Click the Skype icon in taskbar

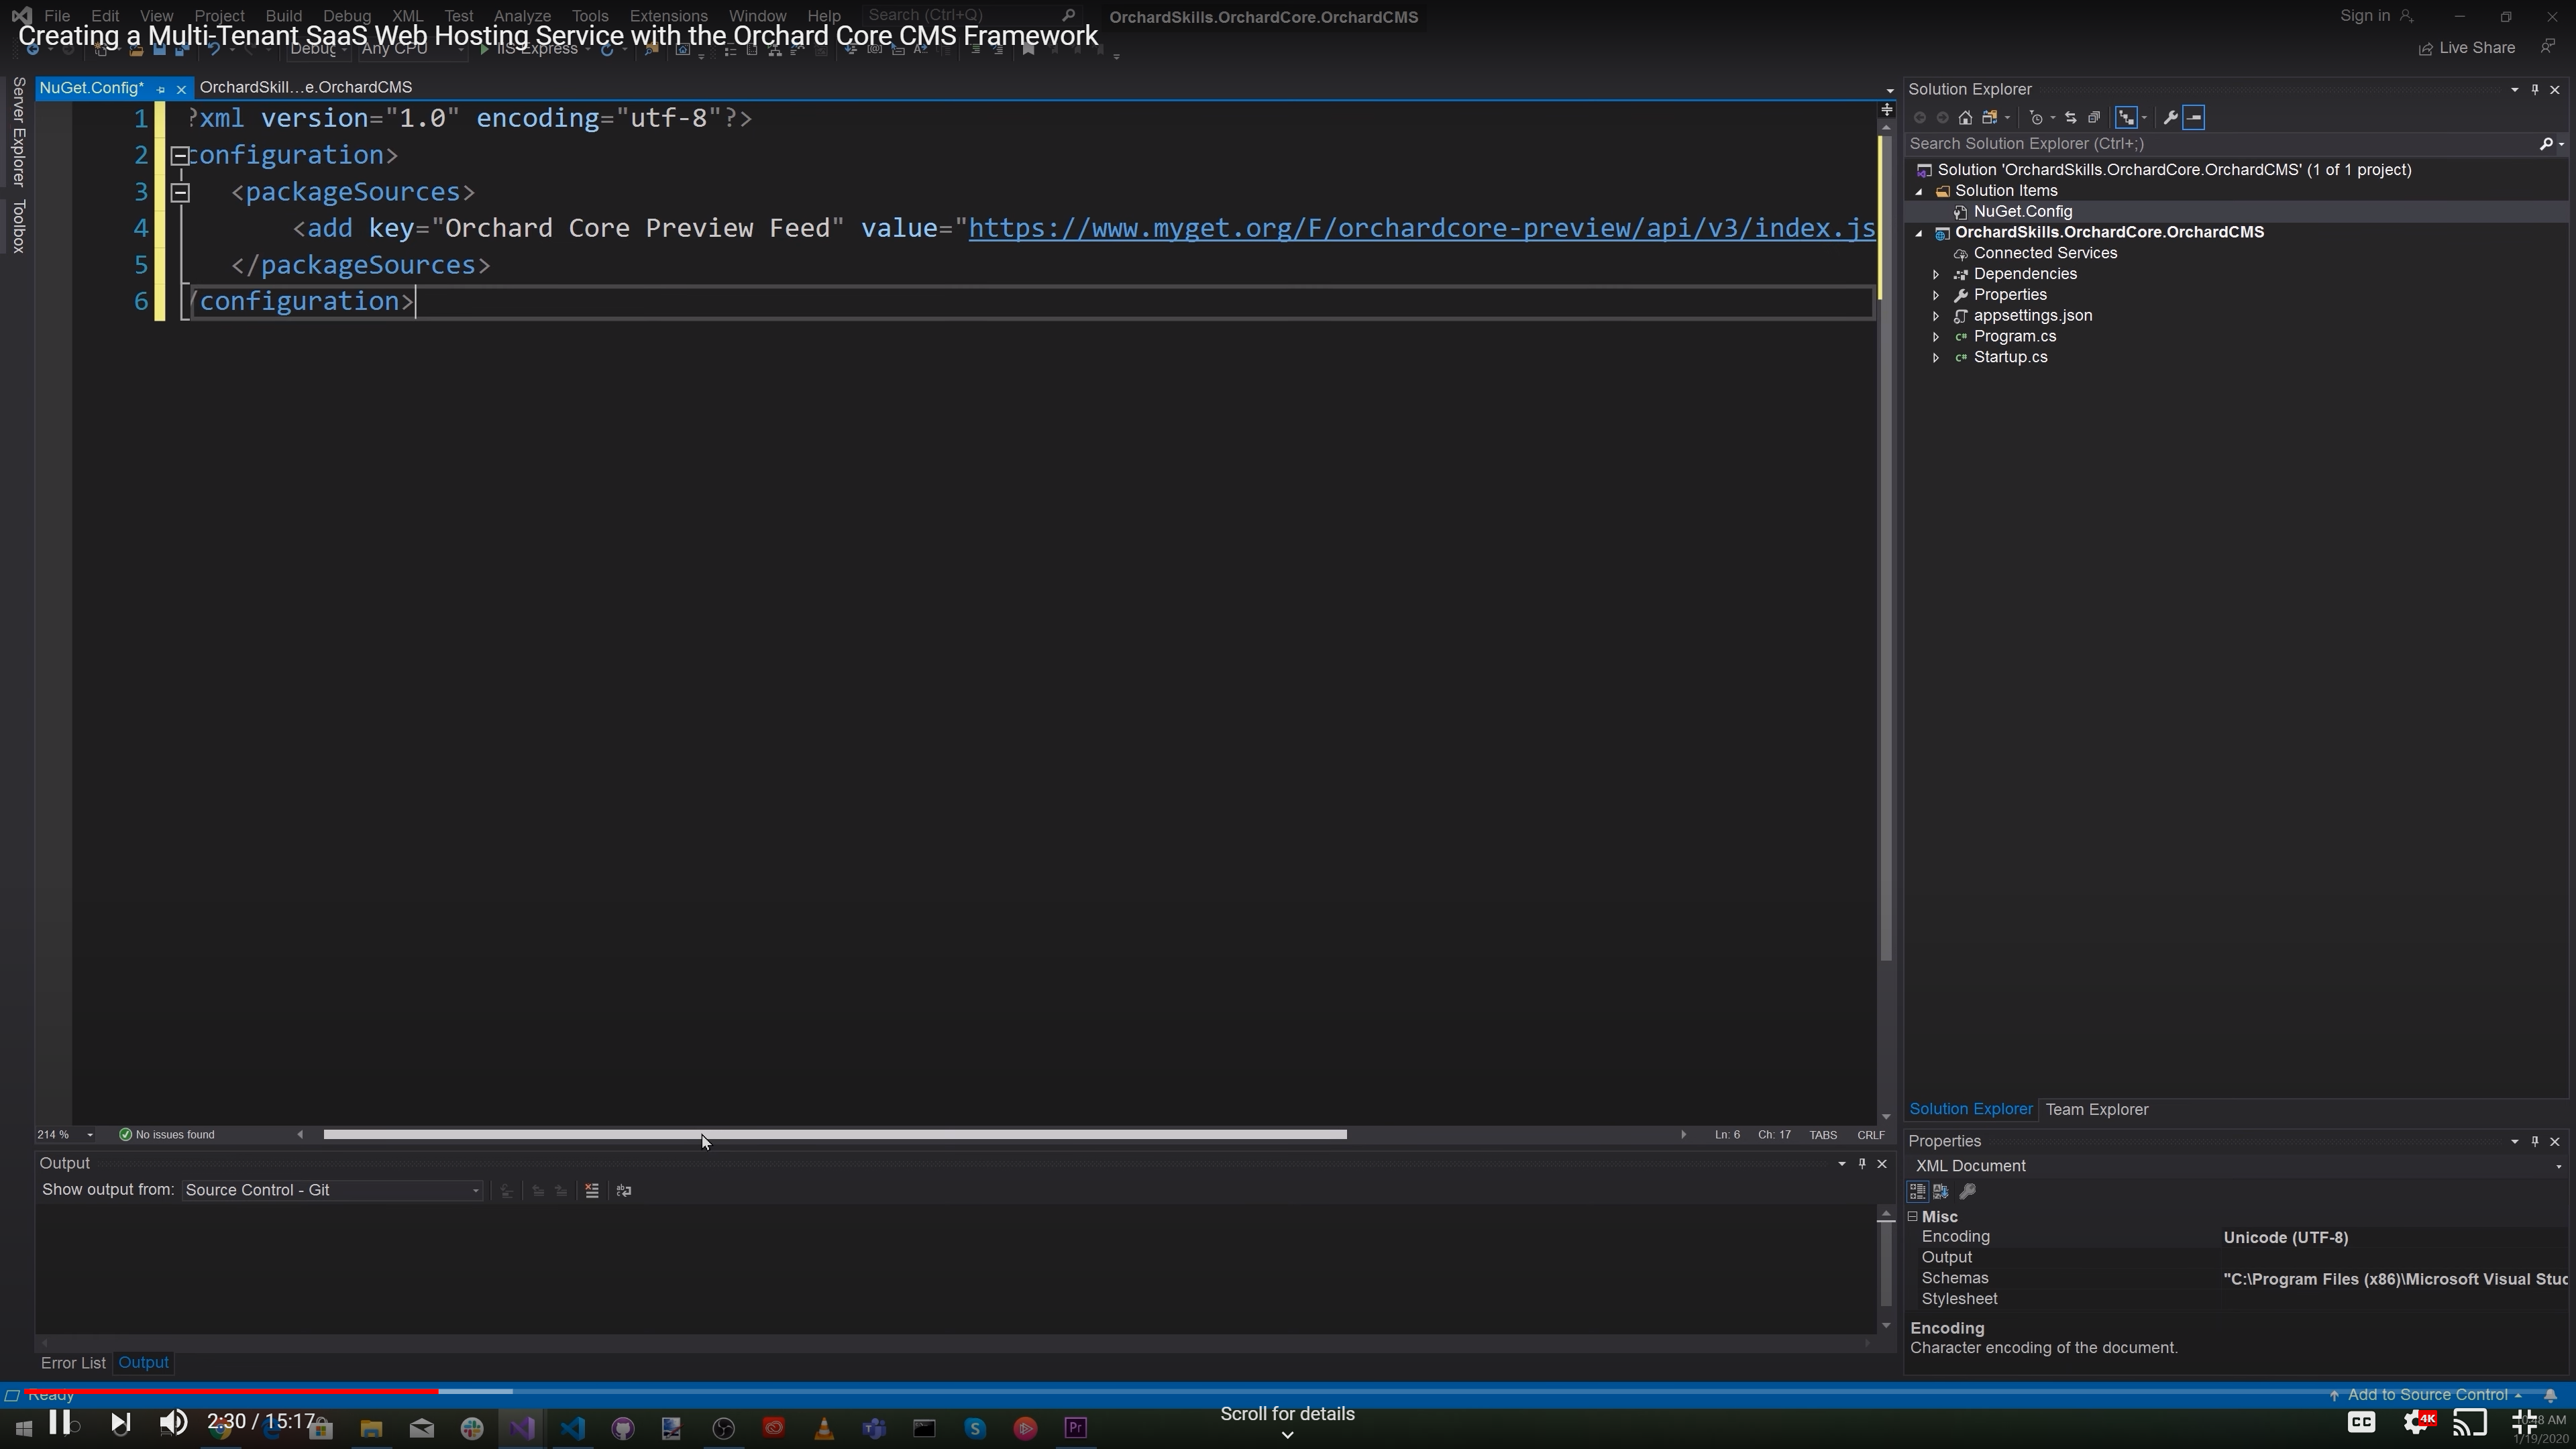[x=975, y=1428]
